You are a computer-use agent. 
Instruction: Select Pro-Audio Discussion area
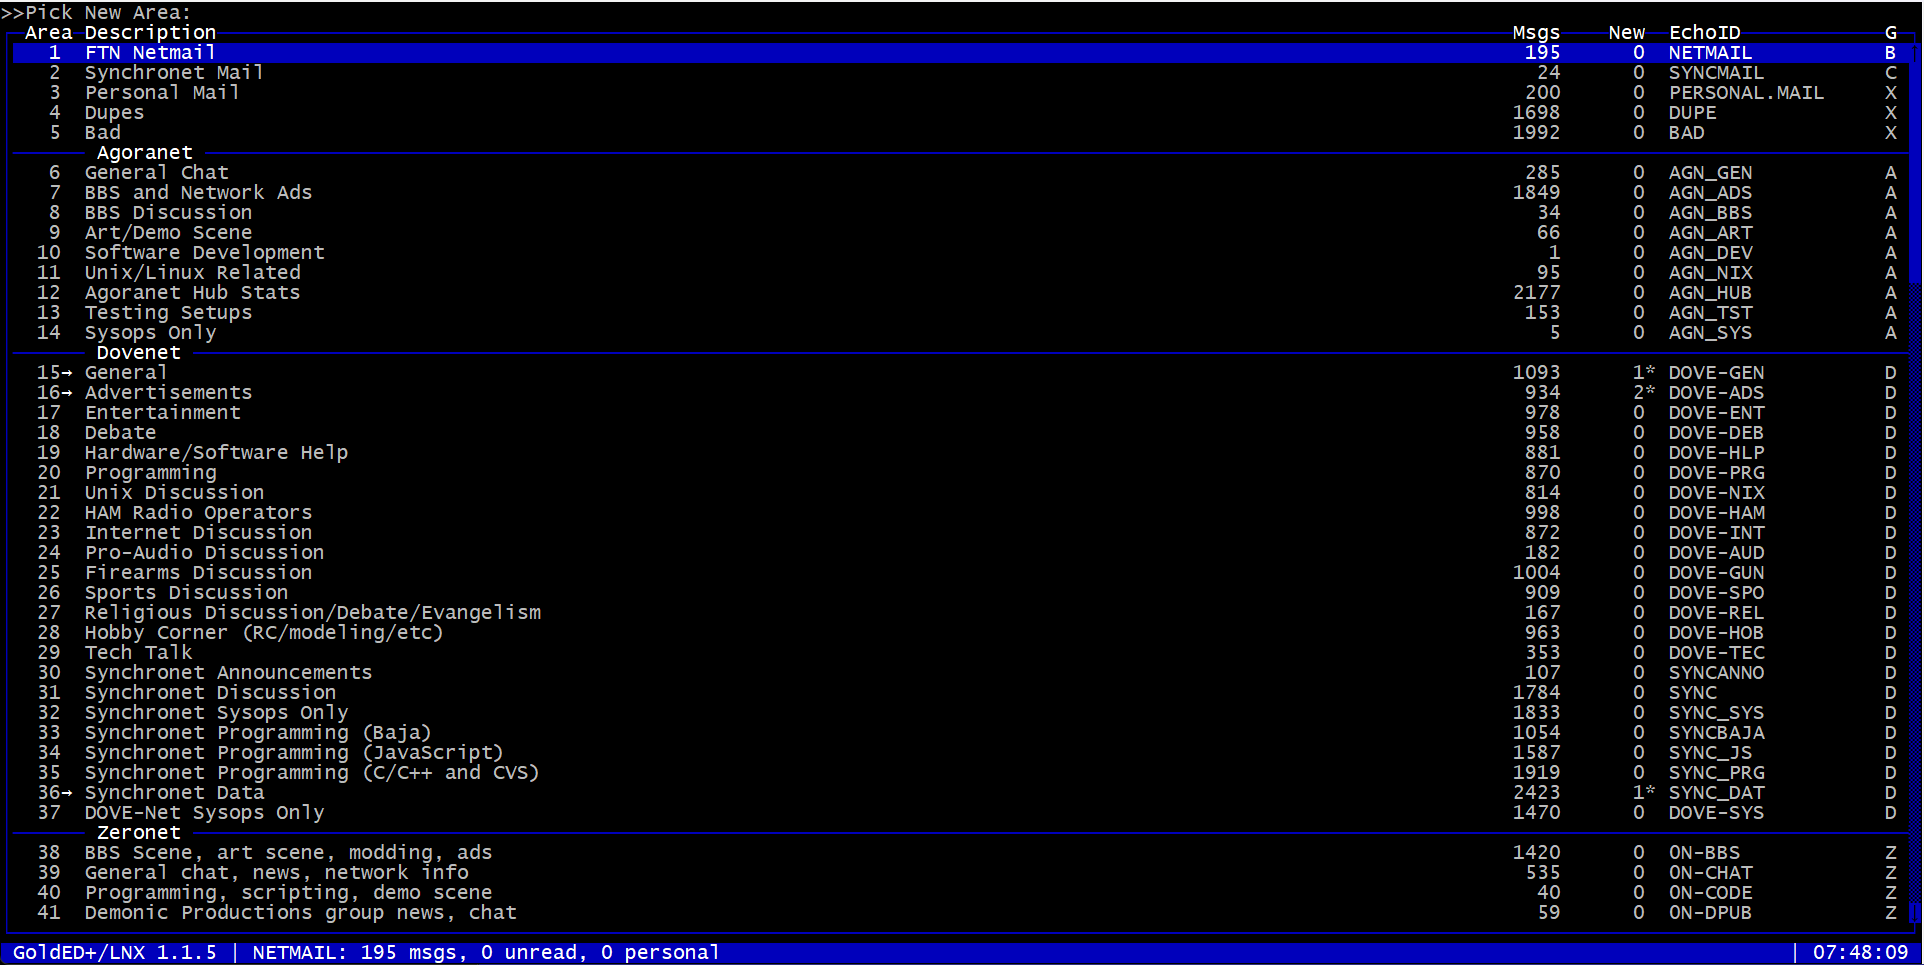[x=961, y=553]
